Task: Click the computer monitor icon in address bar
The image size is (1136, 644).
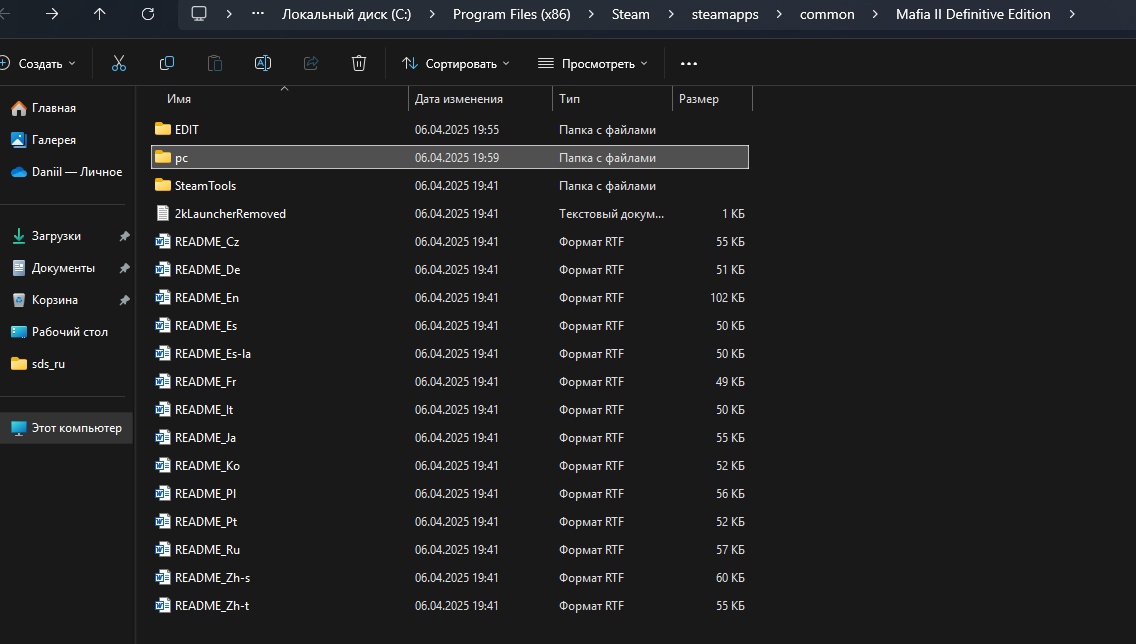Action: pos(199,14)
